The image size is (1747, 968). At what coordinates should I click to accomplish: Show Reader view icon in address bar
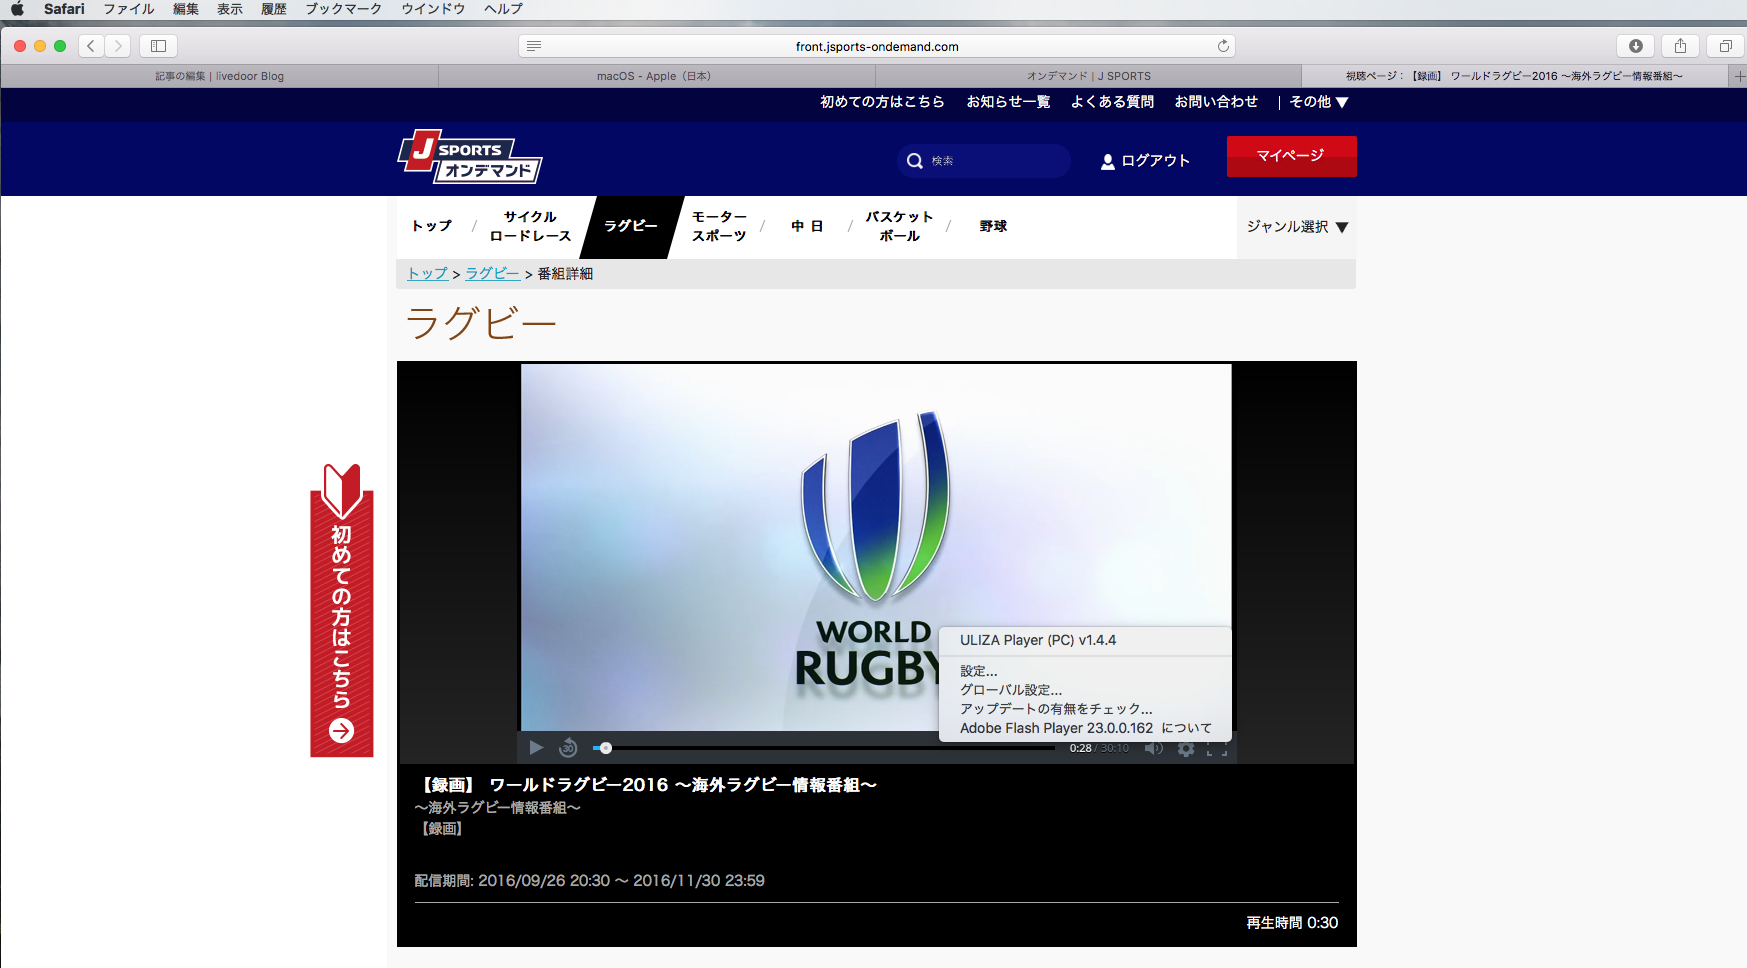(x=534, y=46)
